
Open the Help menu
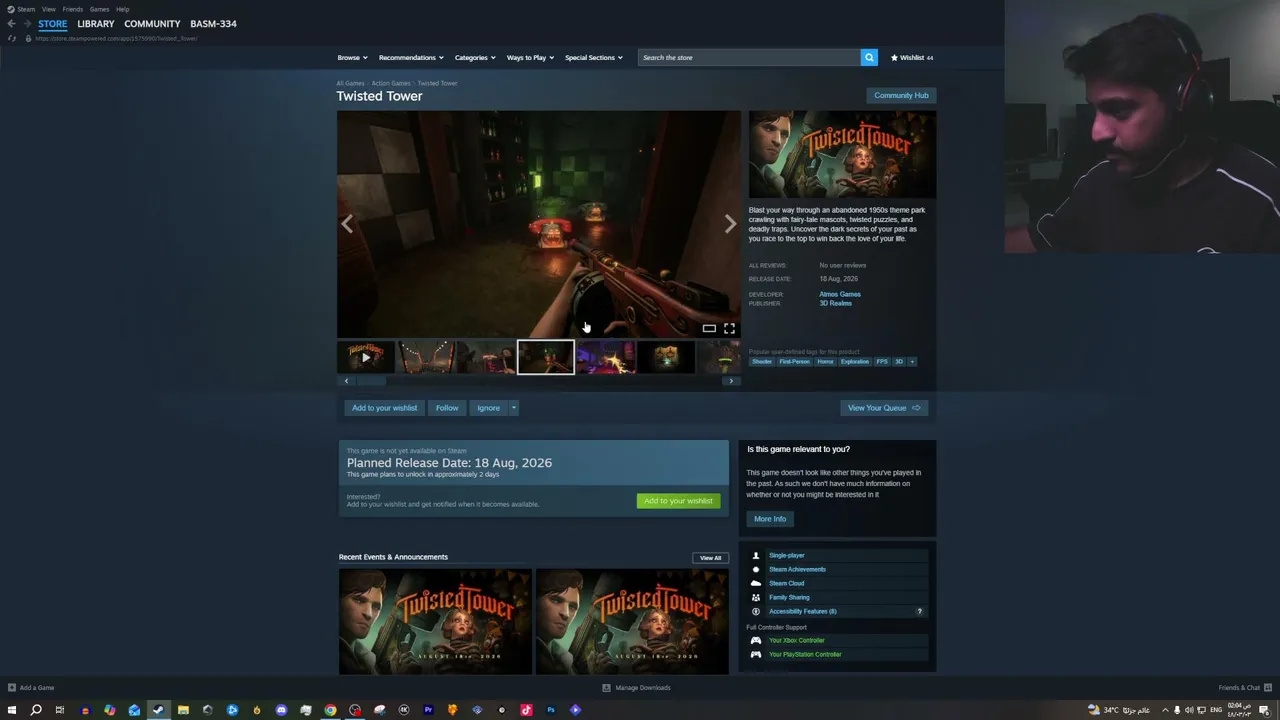(x=122, y=9)
